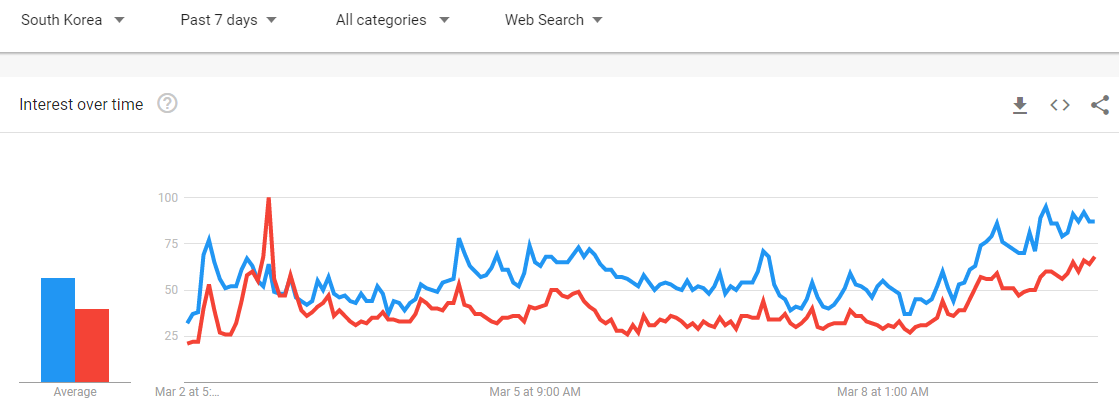Click the Average label under bars
Image resolution: width=1119 pixels, height=410 pixels.
[x=75, y=392]
